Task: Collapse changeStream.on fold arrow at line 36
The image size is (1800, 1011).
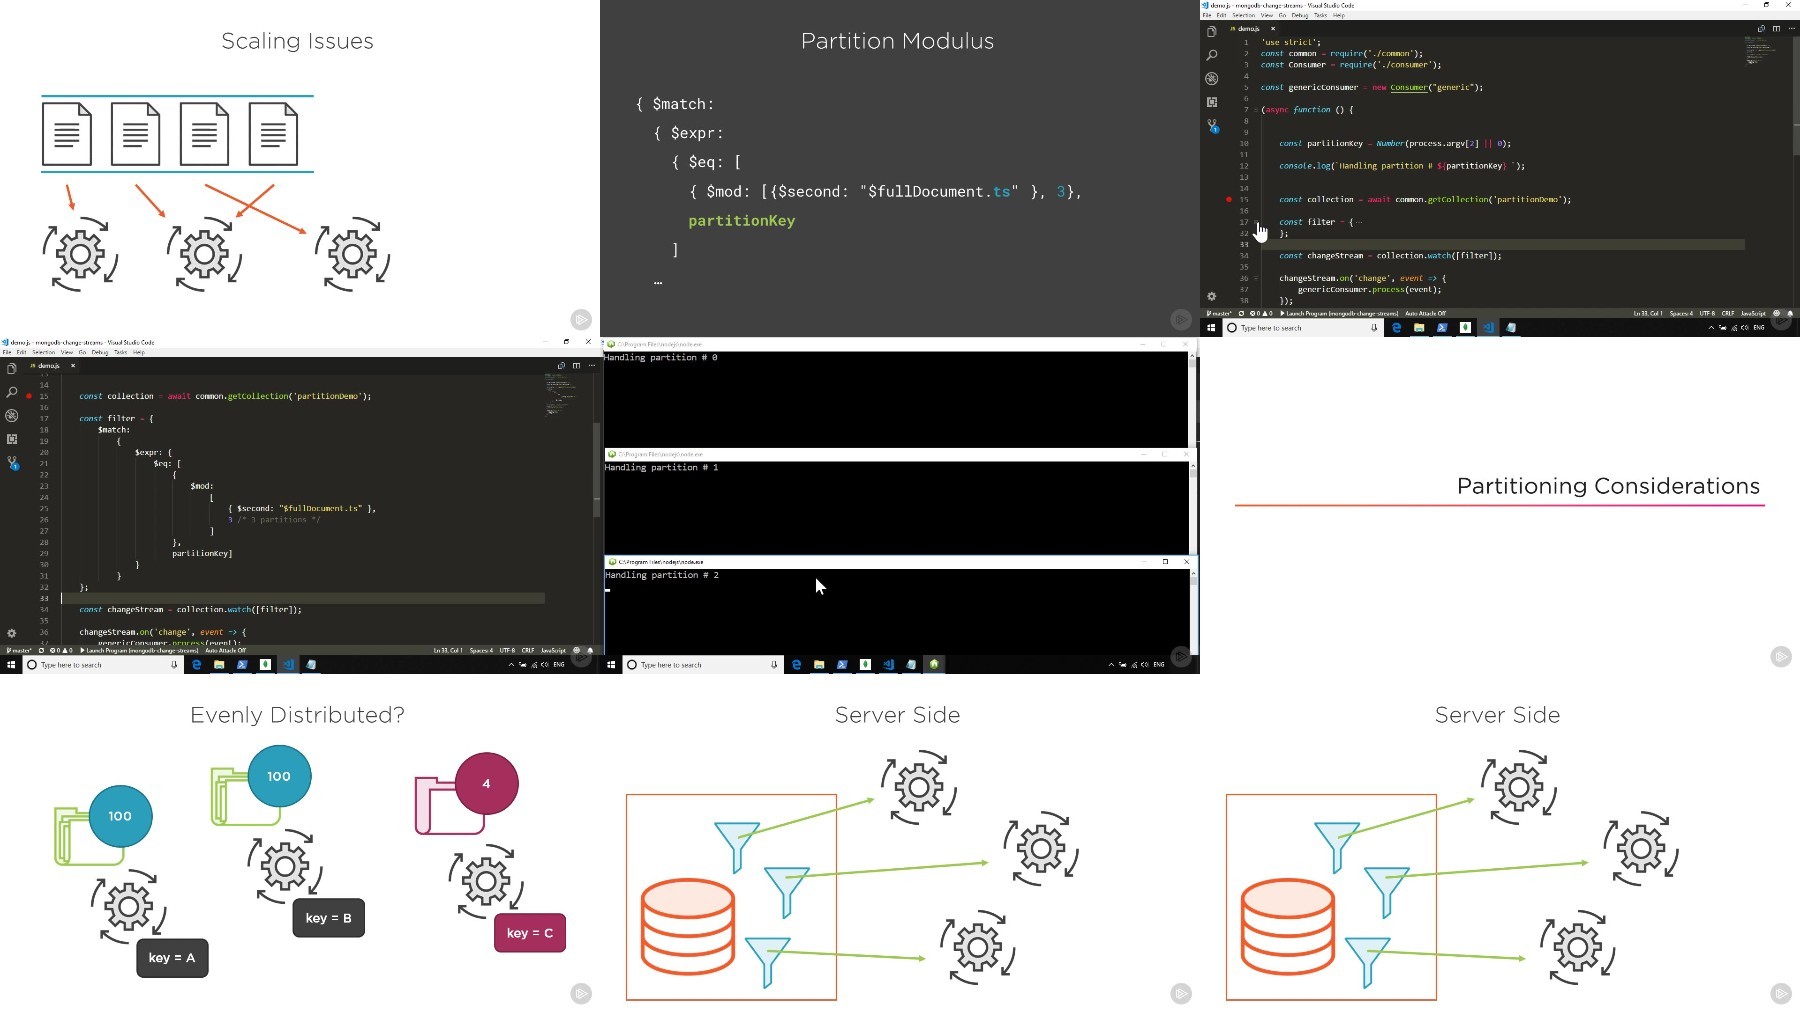Action: click(x=1257, y=278)
